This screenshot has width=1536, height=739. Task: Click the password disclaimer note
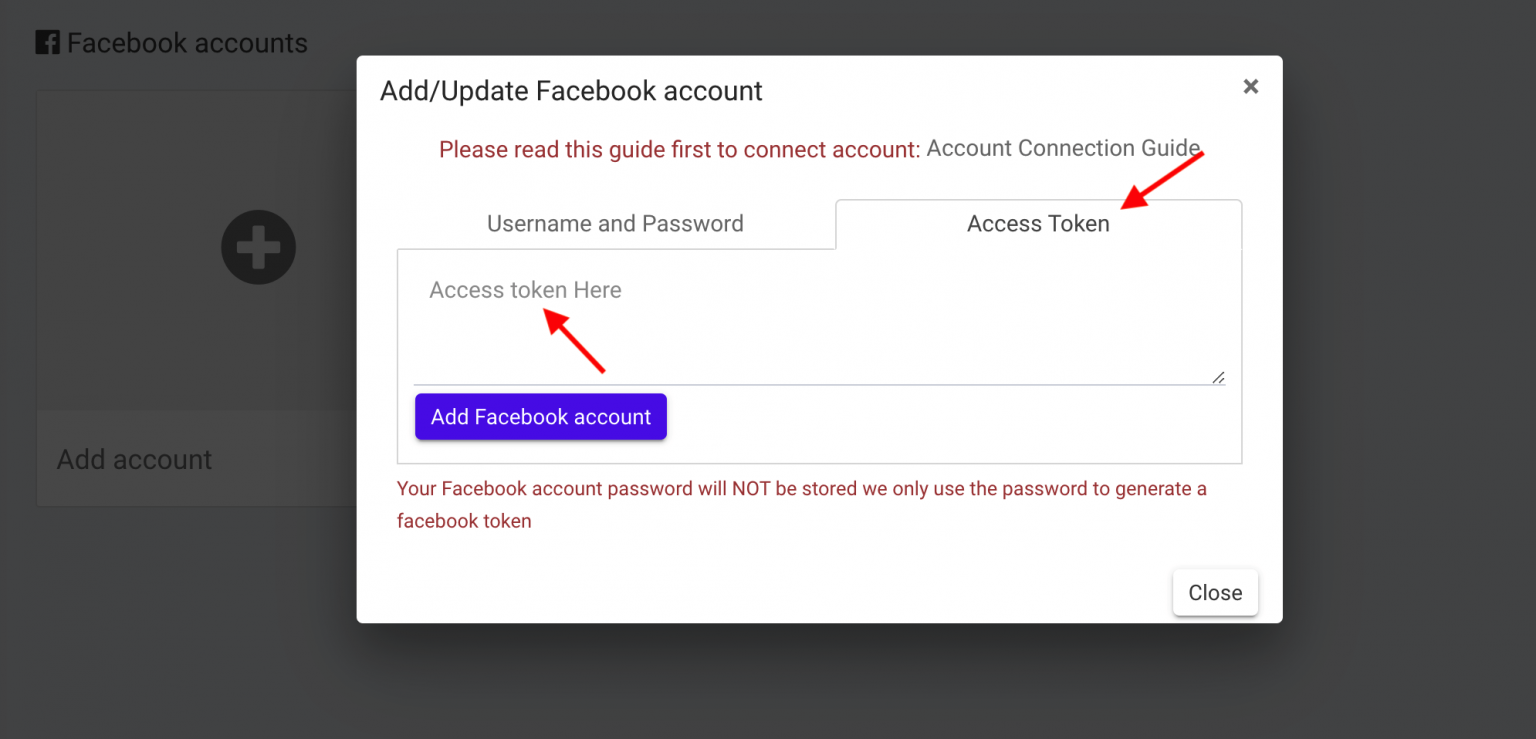(800, 503)
